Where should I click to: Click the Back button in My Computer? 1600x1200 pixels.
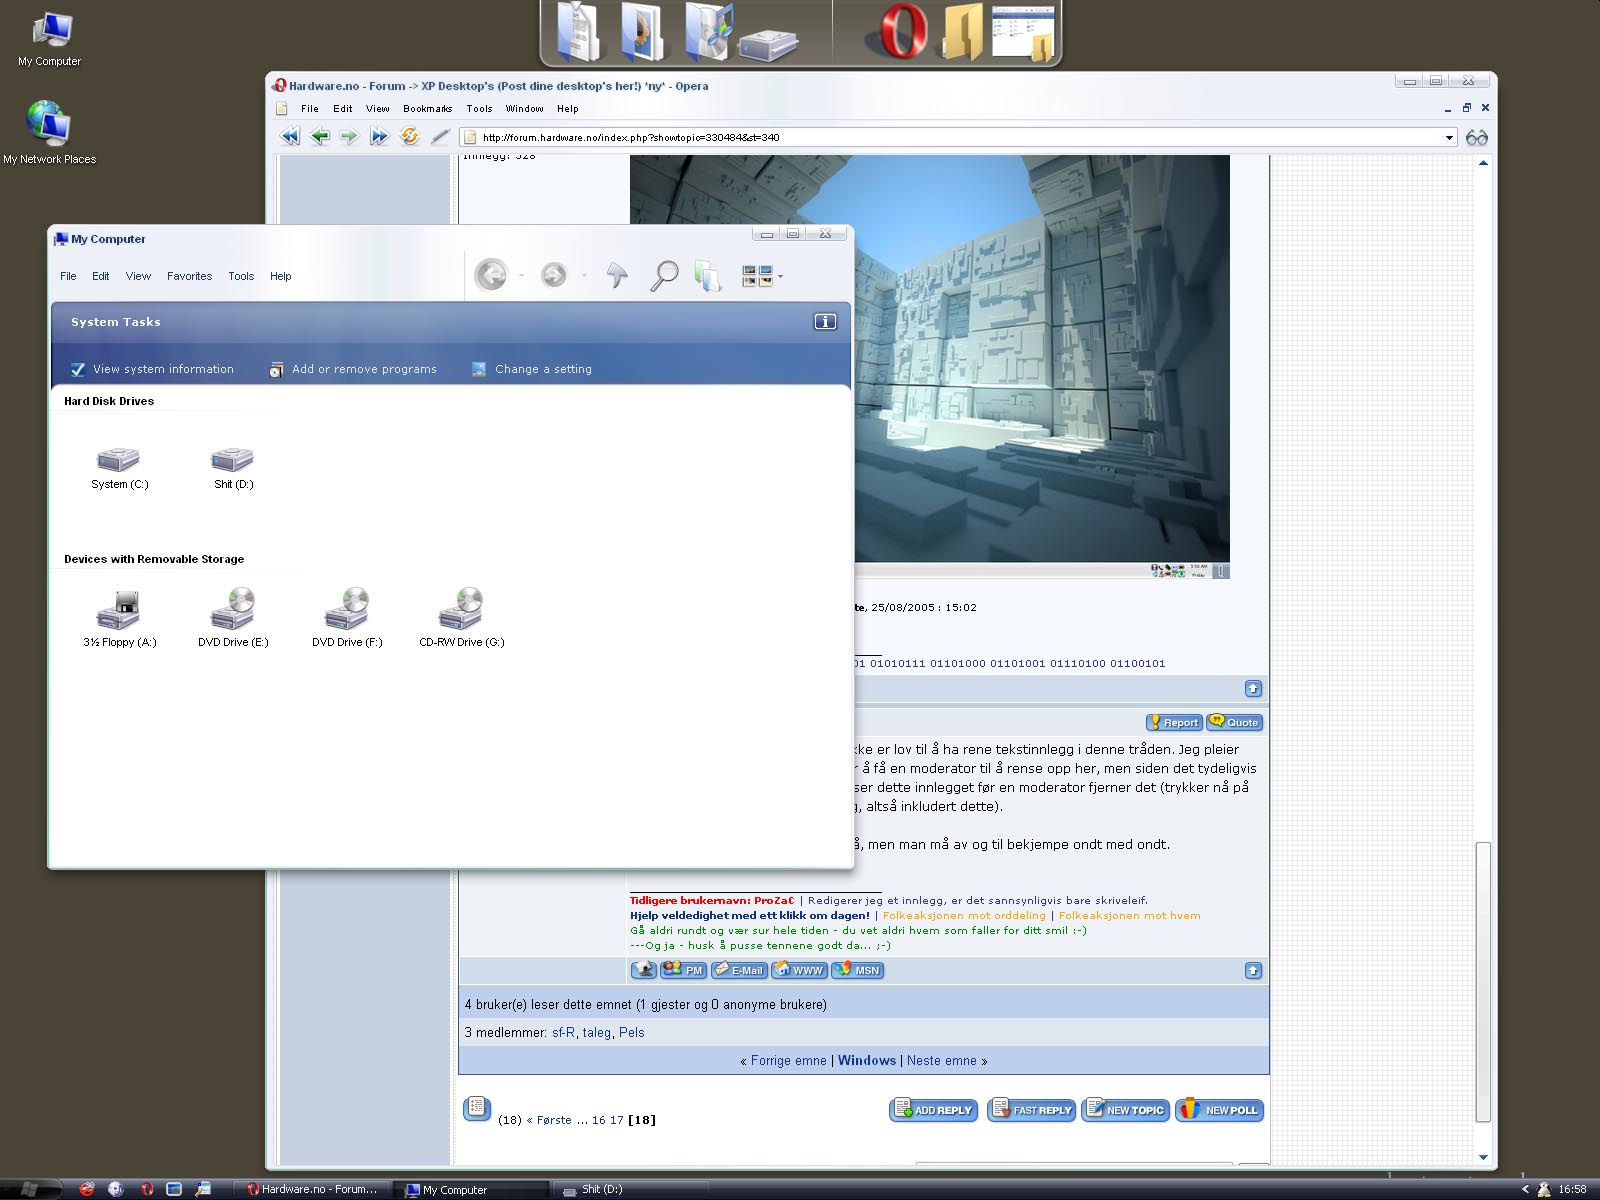[491, 274]
